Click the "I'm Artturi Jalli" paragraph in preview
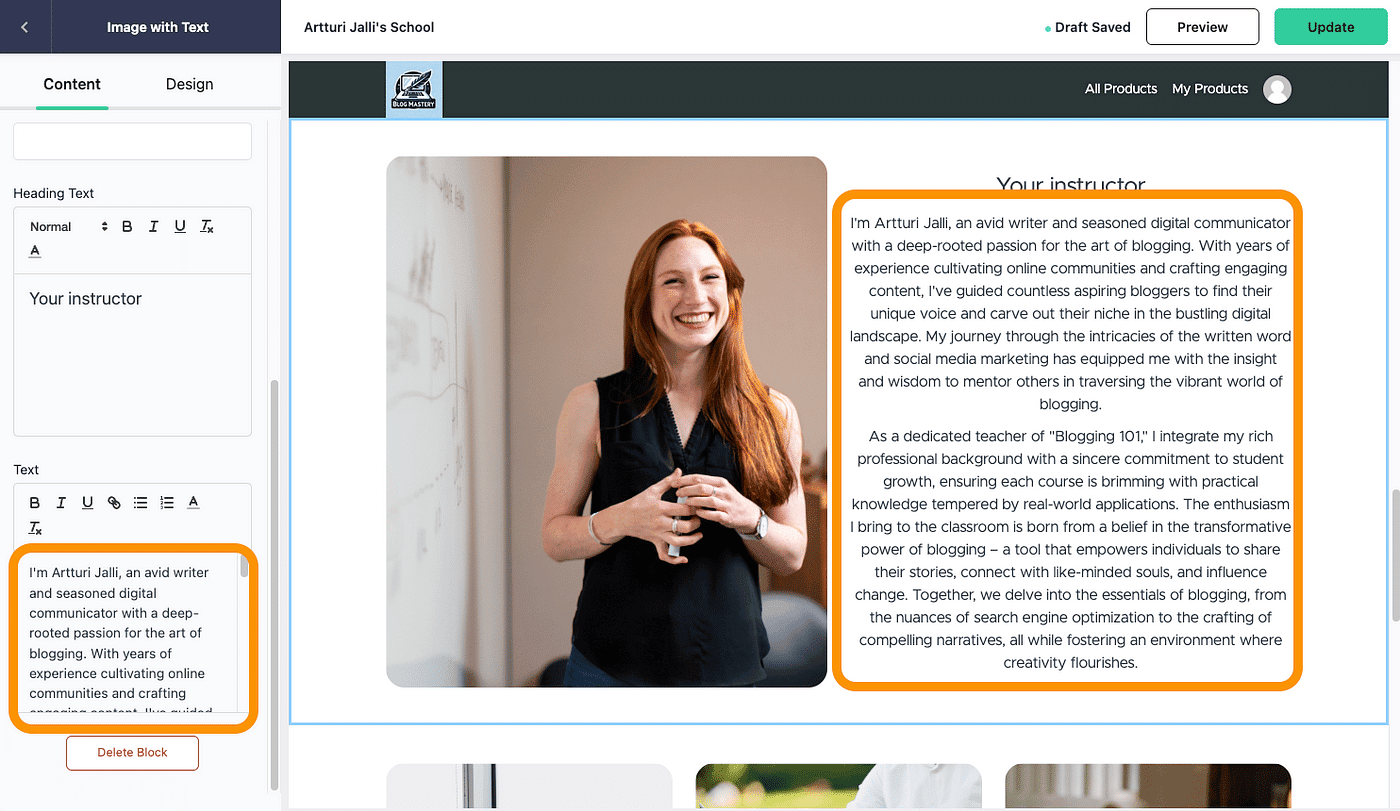Viewport: 1400px width, 811px height. pos(1070,313)
